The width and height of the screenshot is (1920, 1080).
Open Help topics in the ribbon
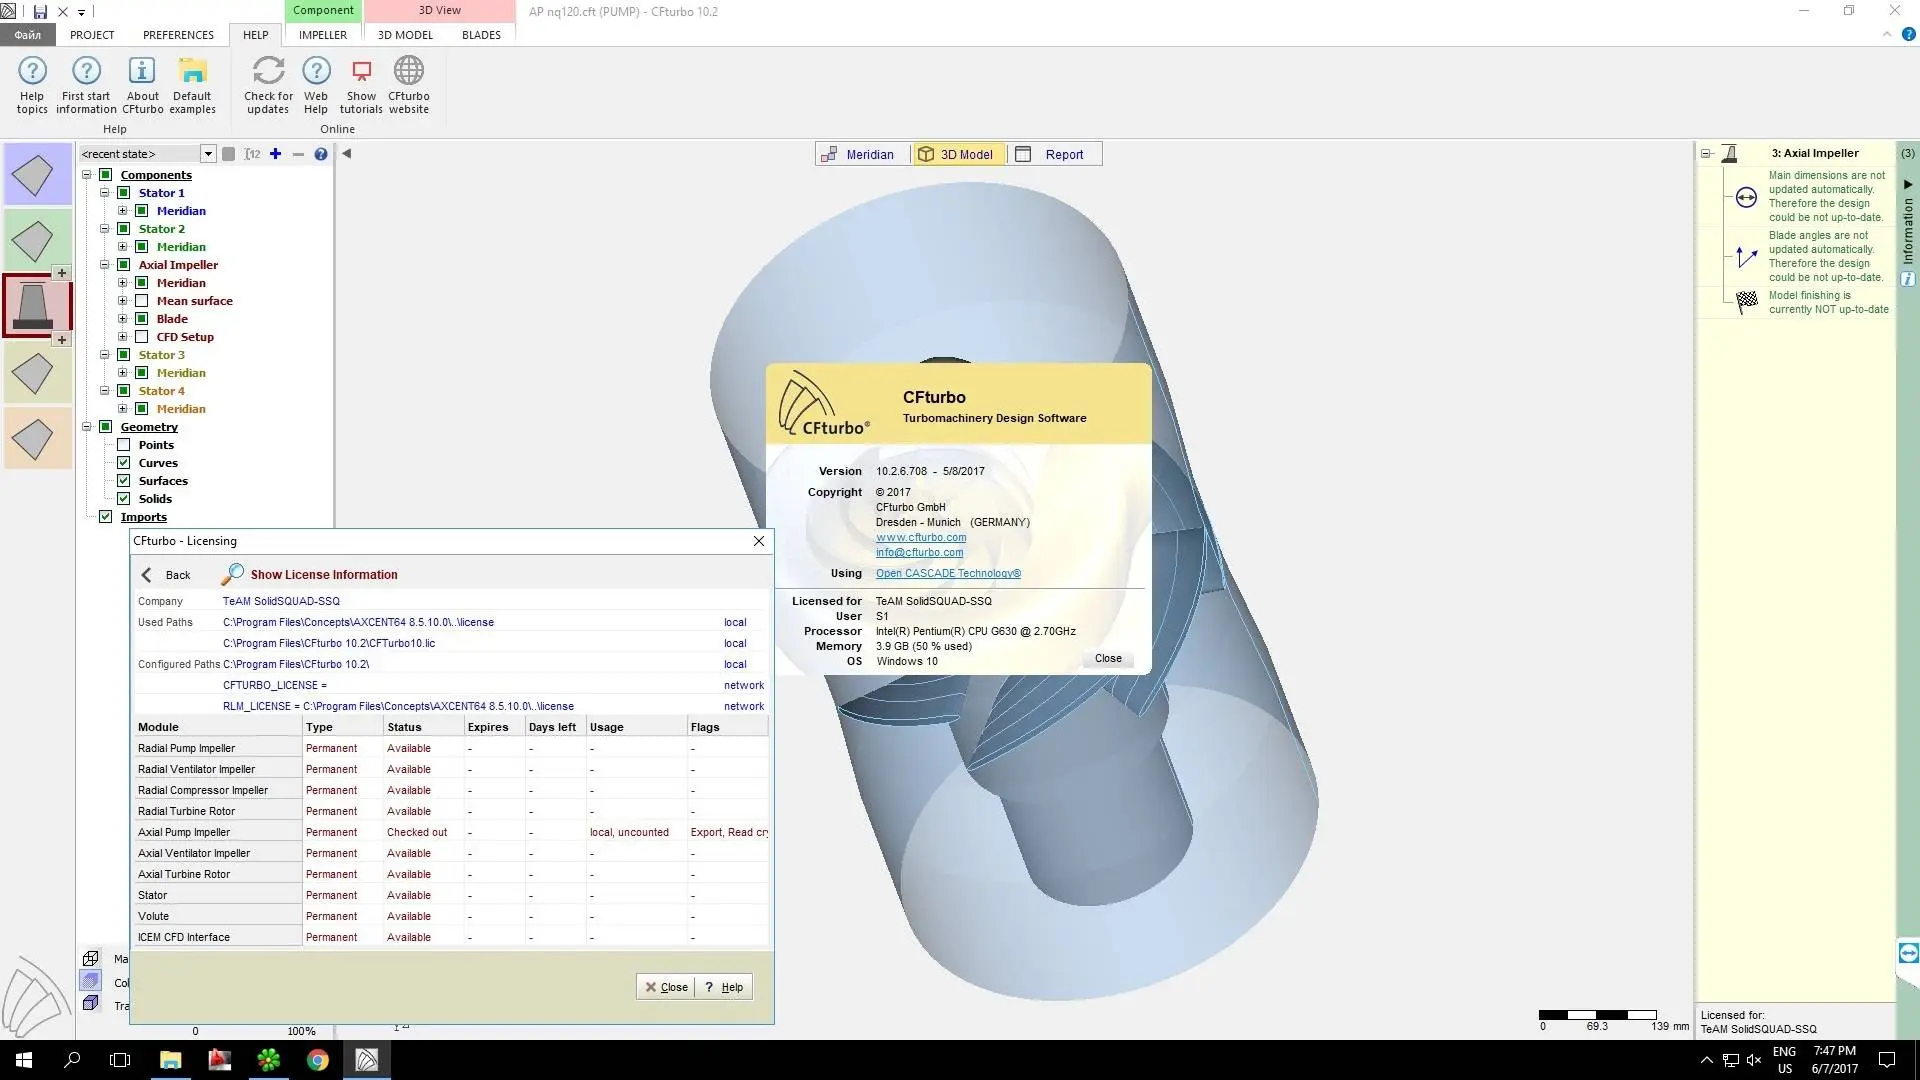pos(32,85)
